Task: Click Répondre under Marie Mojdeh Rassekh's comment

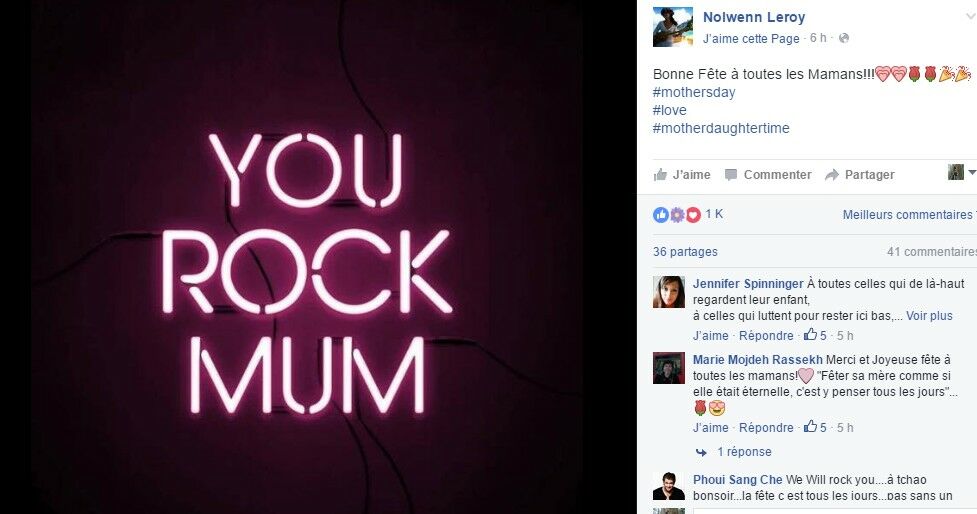Action: (x=766, y=427)
